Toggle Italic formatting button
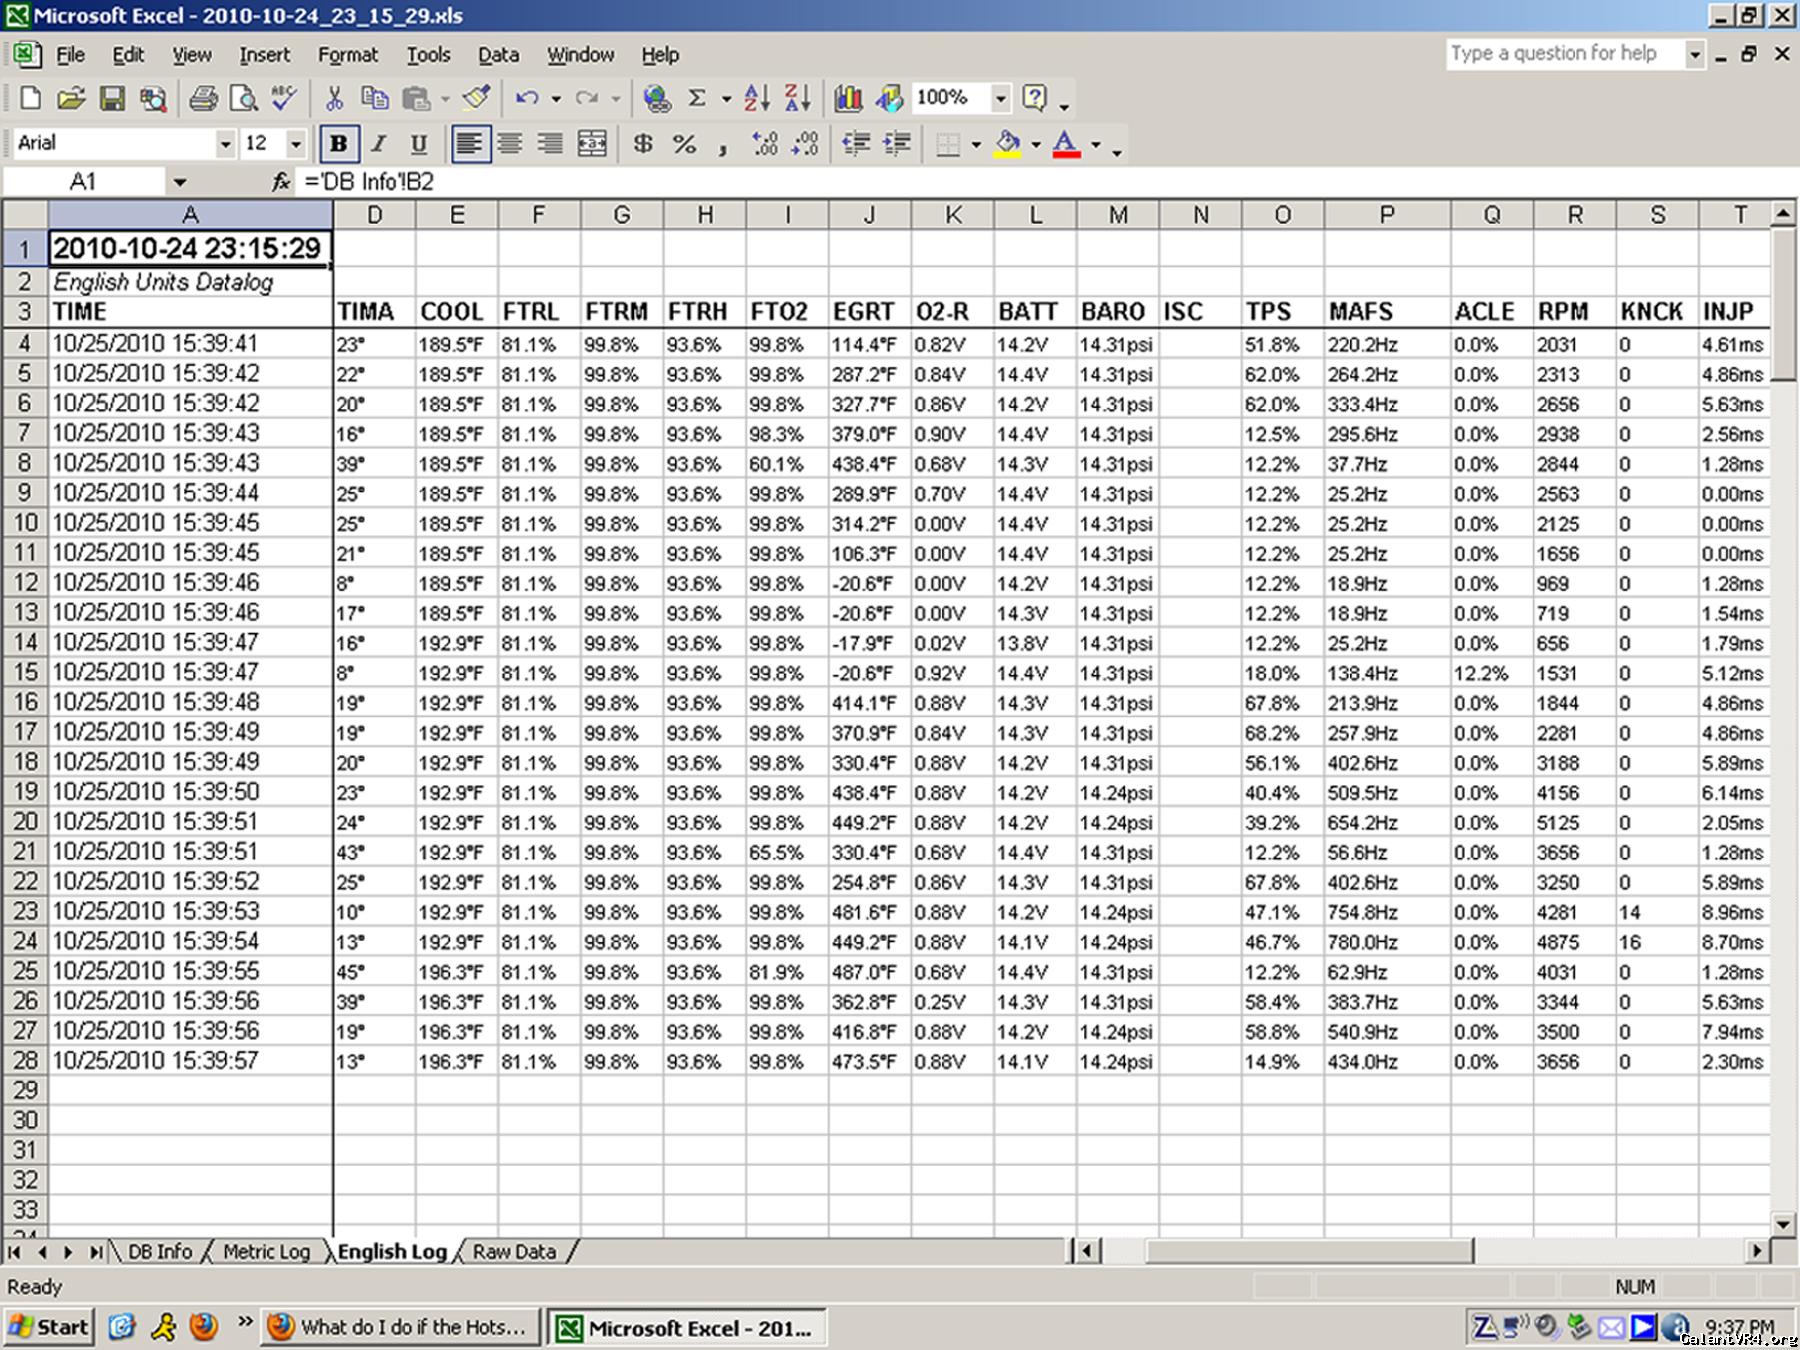Viewport: 1800px width, 1350px height. pyautogui.click(x=379, y=144)
